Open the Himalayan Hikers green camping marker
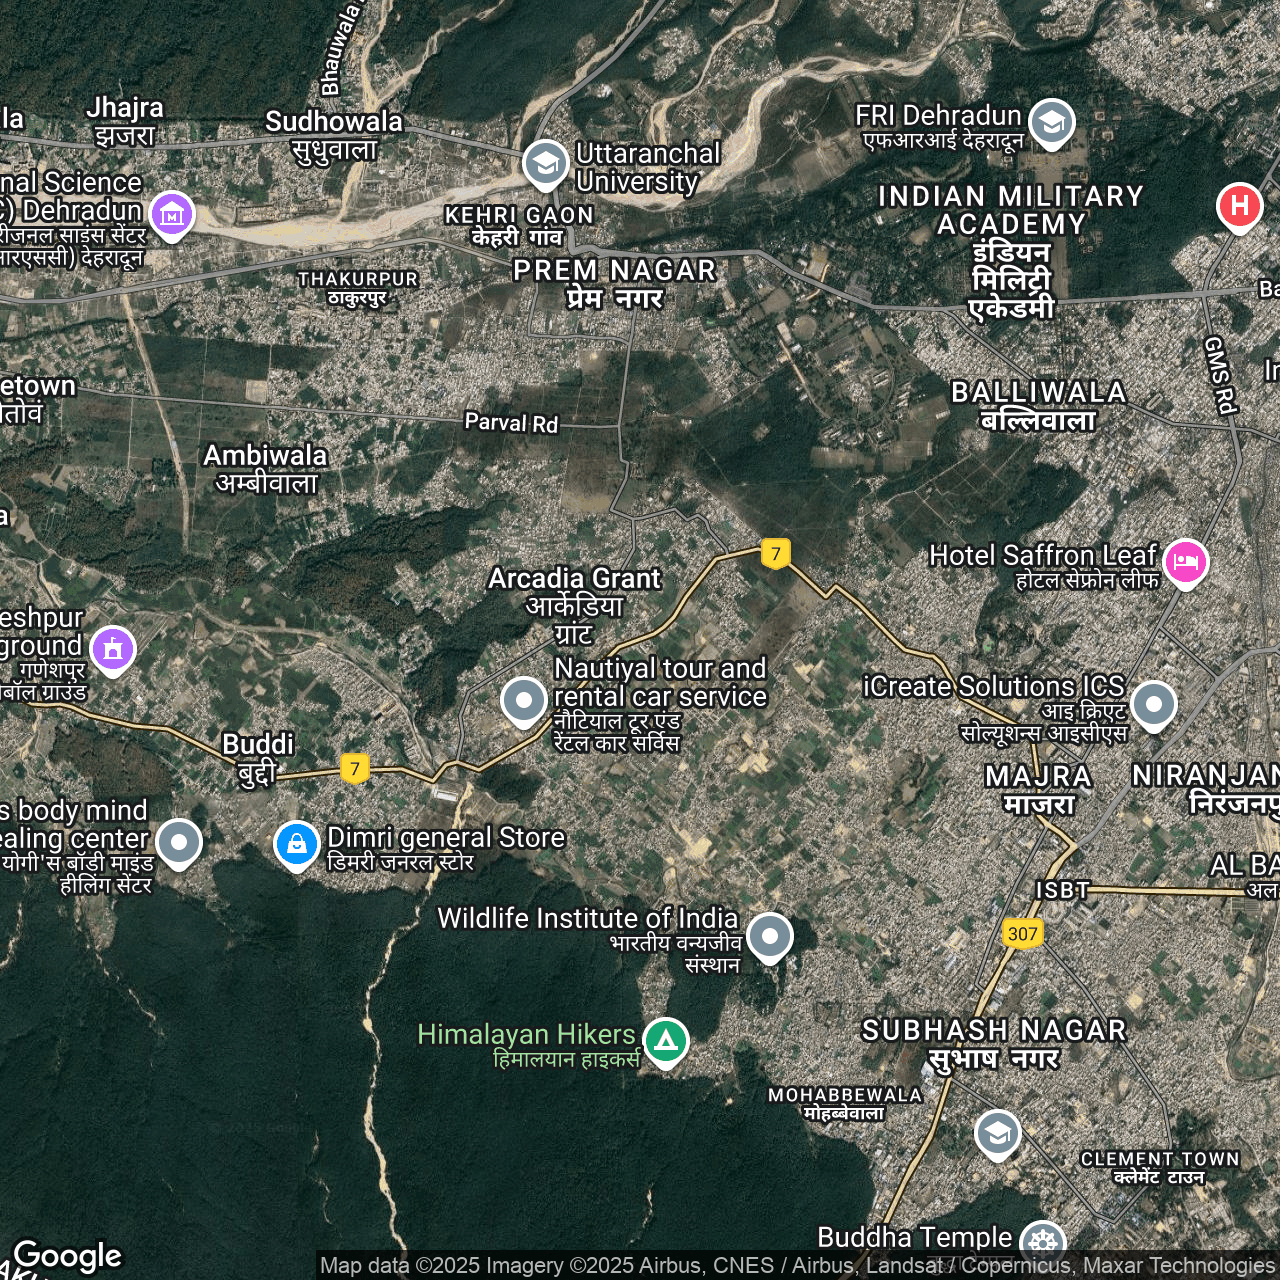The height and width of the screenshot is (1280, 1280). pyautogui.click(x=666, y=1041)
